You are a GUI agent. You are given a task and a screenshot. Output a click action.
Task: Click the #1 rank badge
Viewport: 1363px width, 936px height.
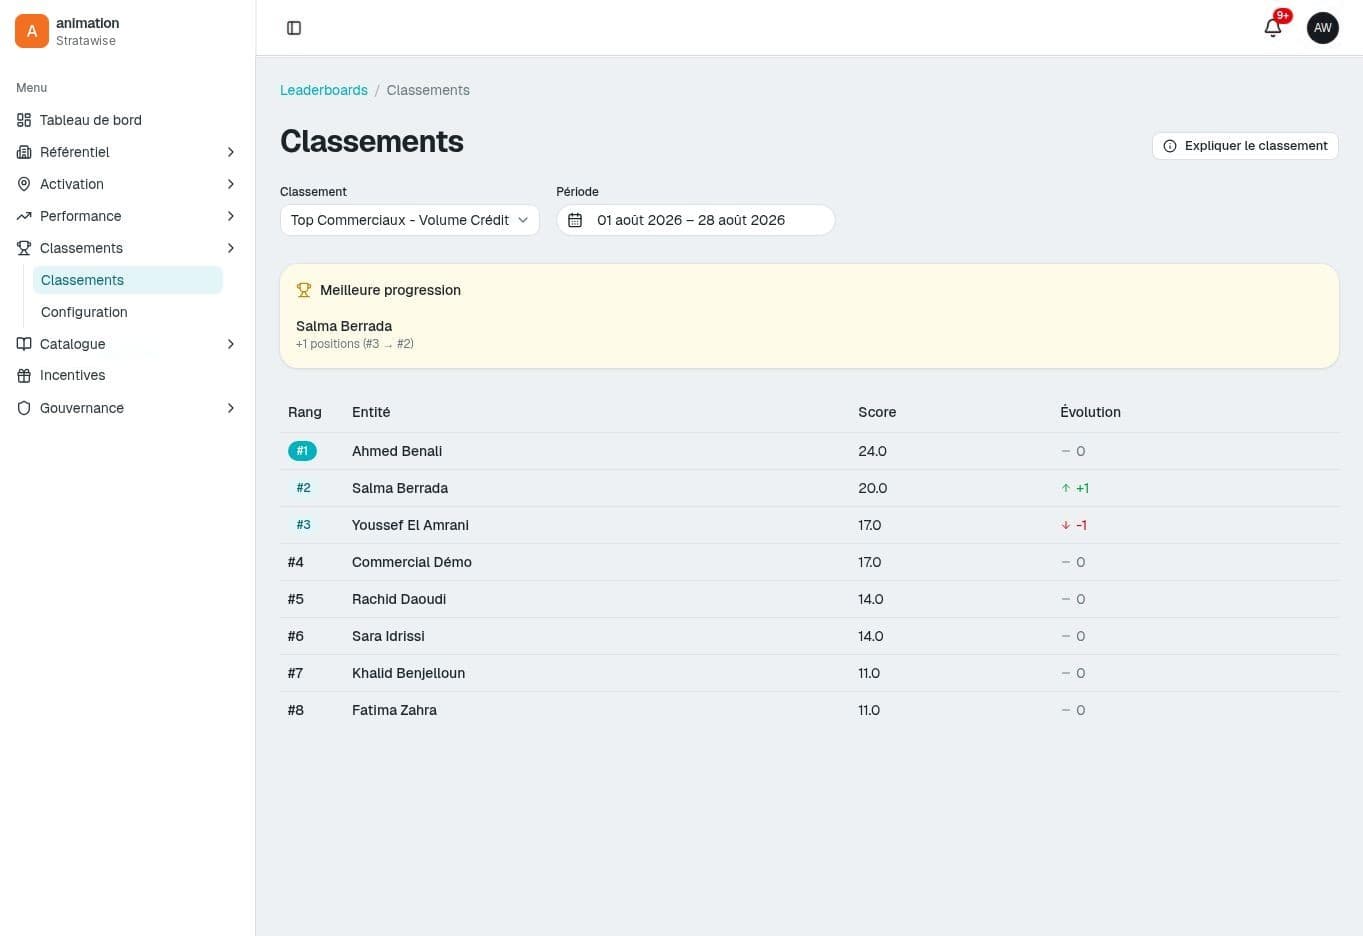(x=302, y=451)
